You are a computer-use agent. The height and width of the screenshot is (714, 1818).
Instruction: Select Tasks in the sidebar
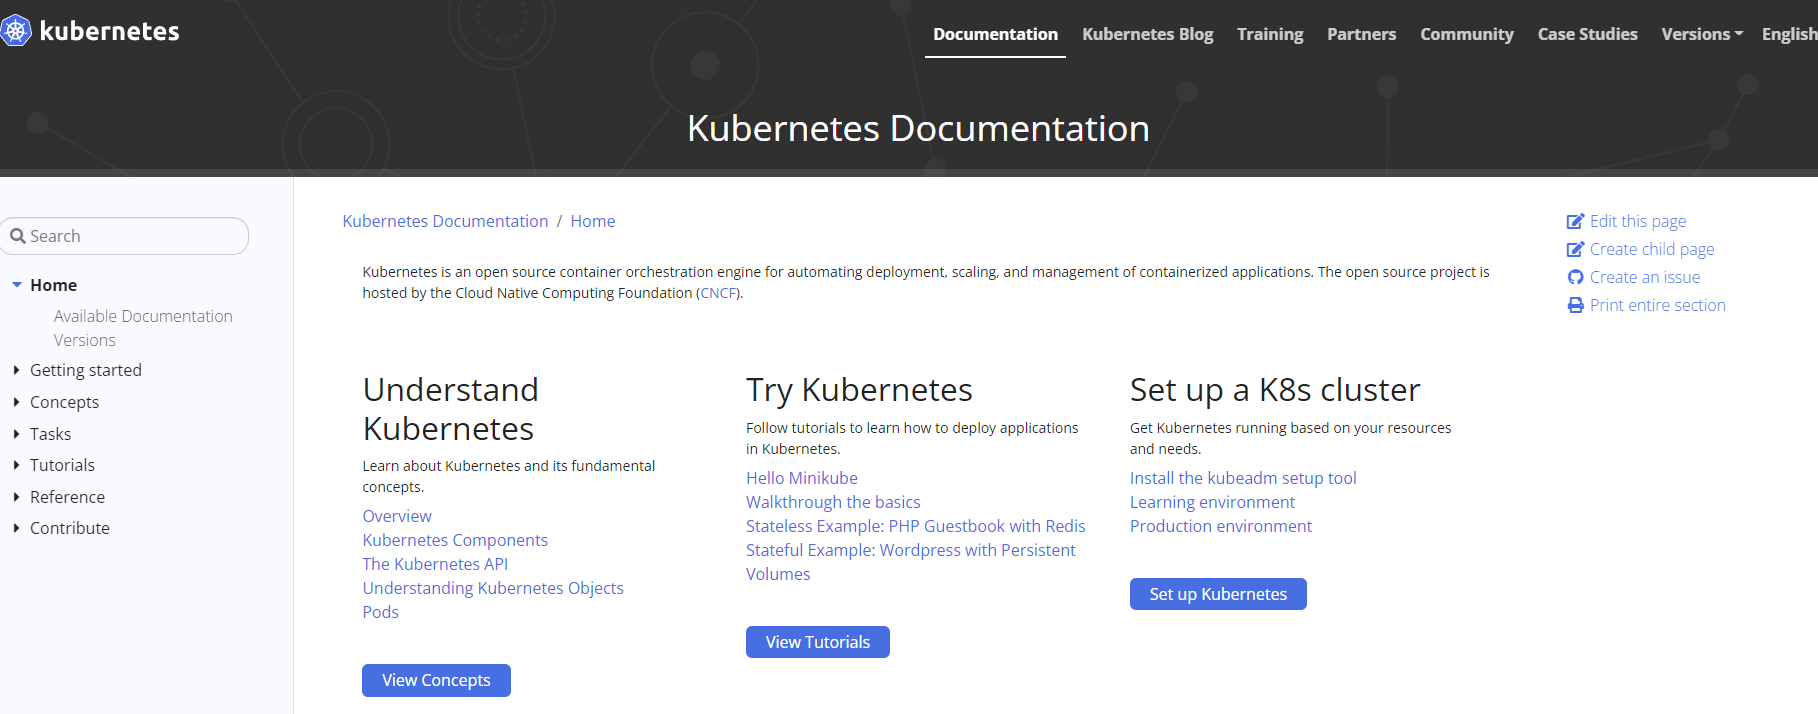[x=50, y=434]
